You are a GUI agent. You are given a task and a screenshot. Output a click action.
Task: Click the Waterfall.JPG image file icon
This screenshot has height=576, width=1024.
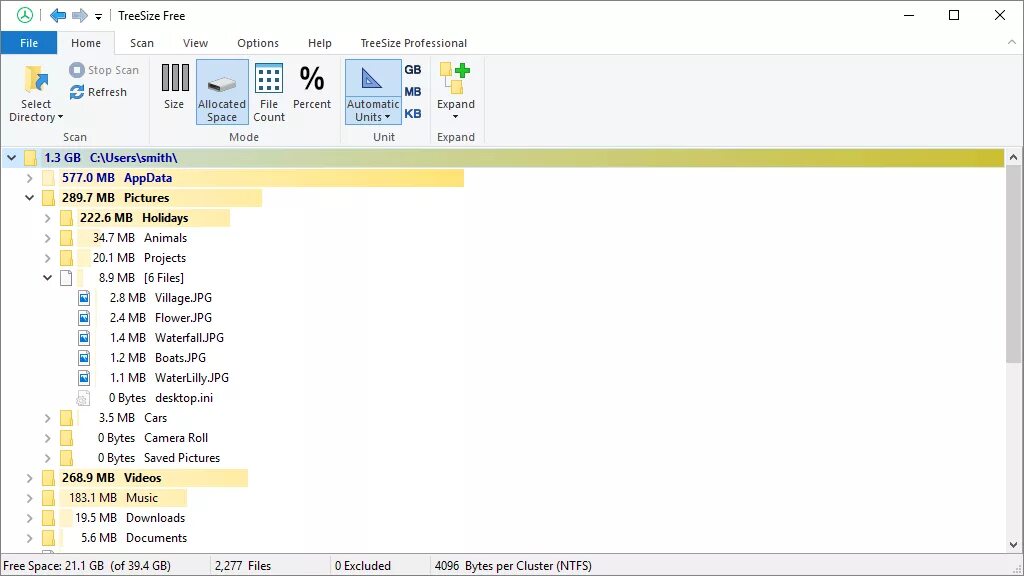[84, 338]
